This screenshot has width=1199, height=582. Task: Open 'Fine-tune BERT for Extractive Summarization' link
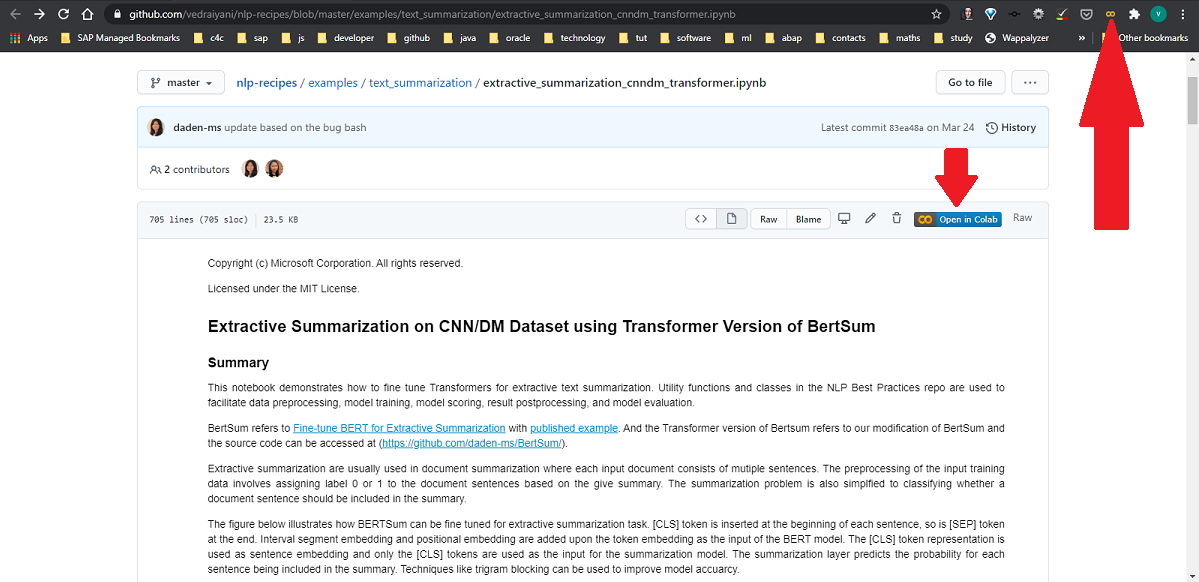coord(399,428)
